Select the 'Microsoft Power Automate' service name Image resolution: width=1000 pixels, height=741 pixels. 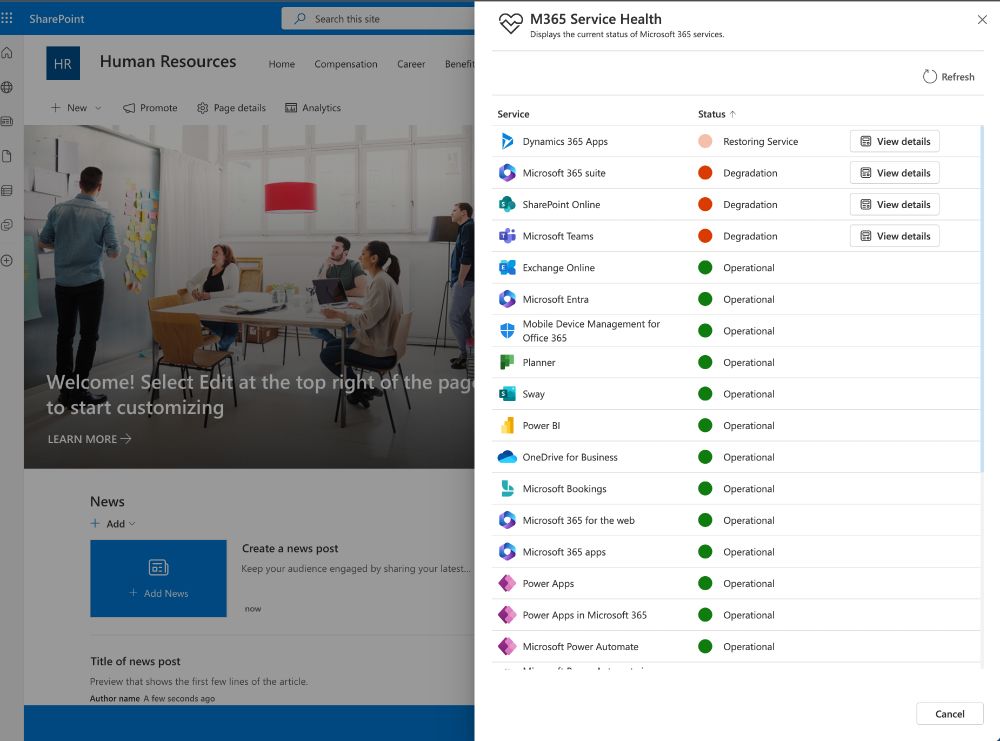(x=580, y=647)
